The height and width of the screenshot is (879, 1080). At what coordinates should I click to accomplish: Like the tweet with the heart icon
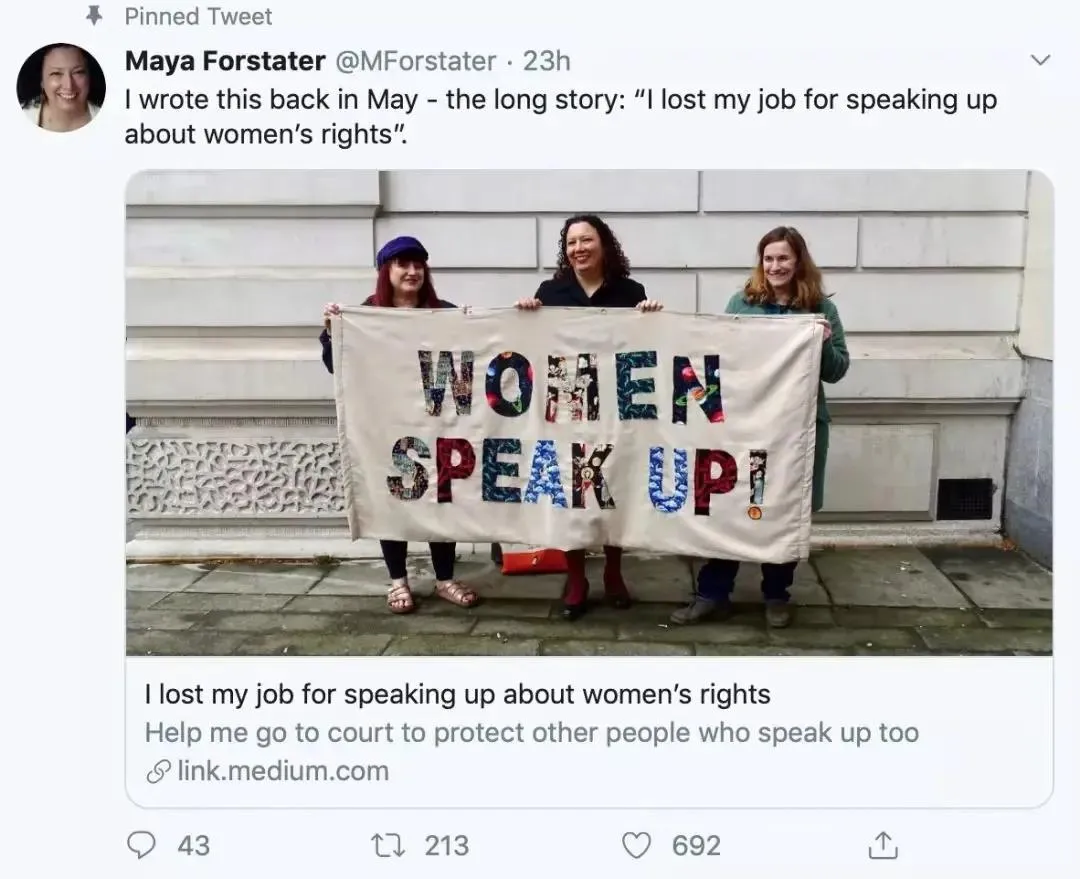636,846
